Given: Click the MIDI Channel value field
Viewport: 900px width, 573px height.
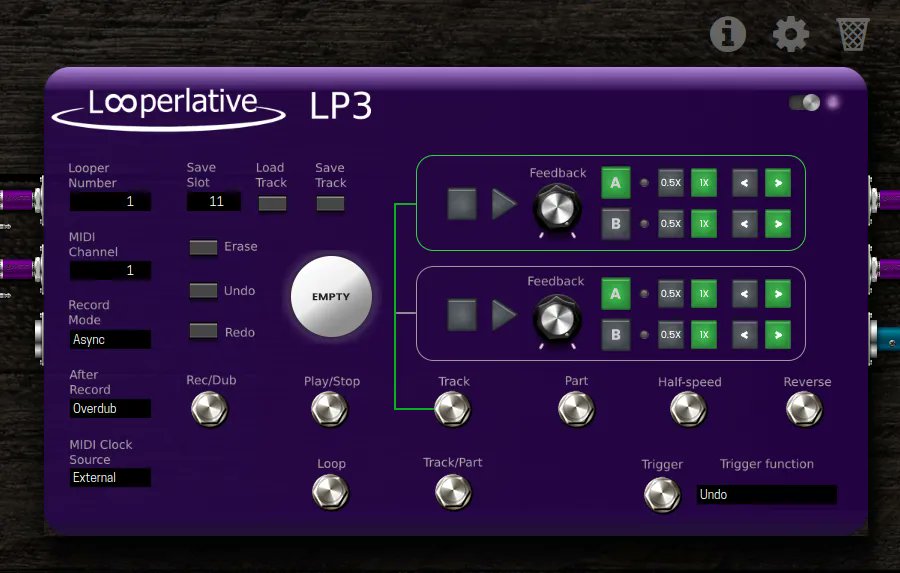Looking at the screenshot, I should (110, 270).
